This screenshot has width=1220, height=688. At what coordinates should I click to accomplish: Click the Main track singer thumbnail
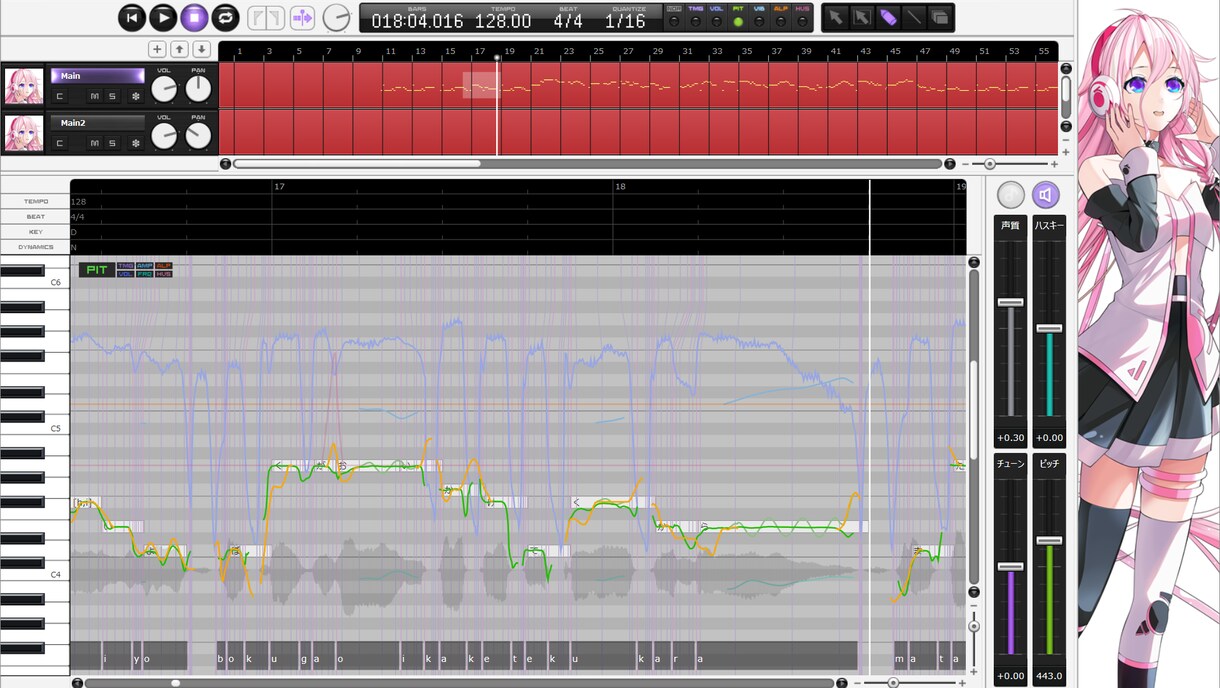(x=24, y=86)
